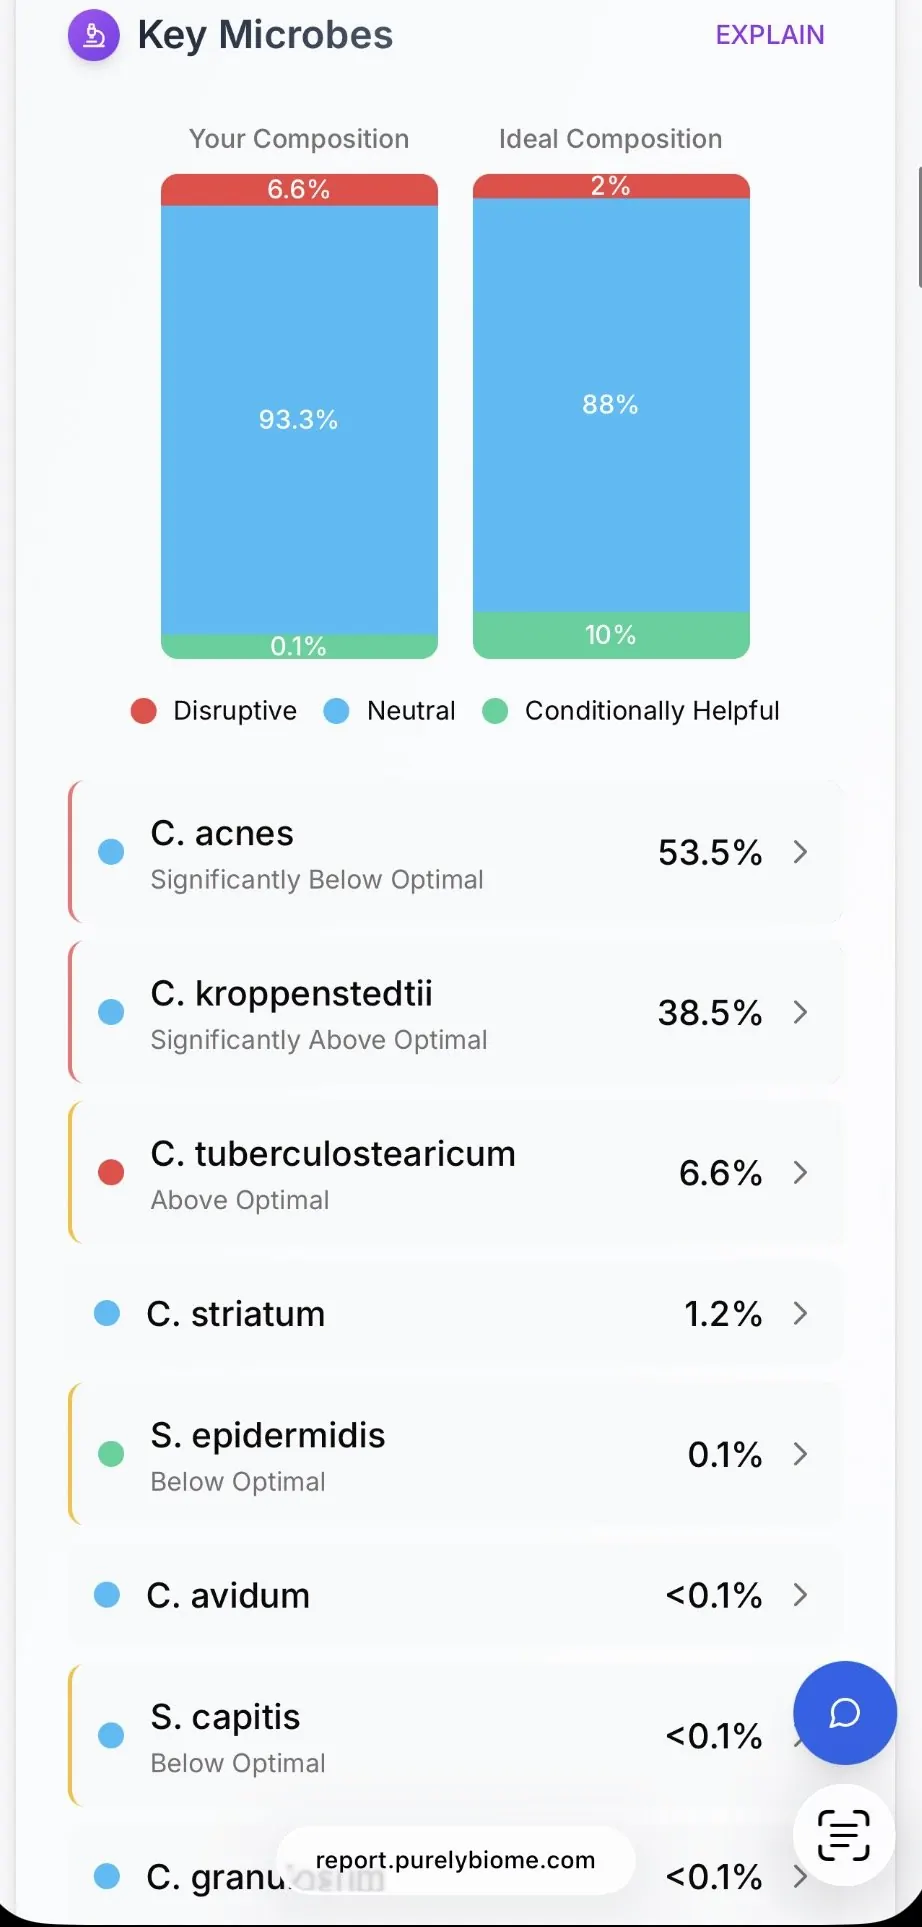Viewport: 922px width, 1927px height.
Task: Open the S. epidermidis 0.1% entry
Action: tap(456, 1454)
